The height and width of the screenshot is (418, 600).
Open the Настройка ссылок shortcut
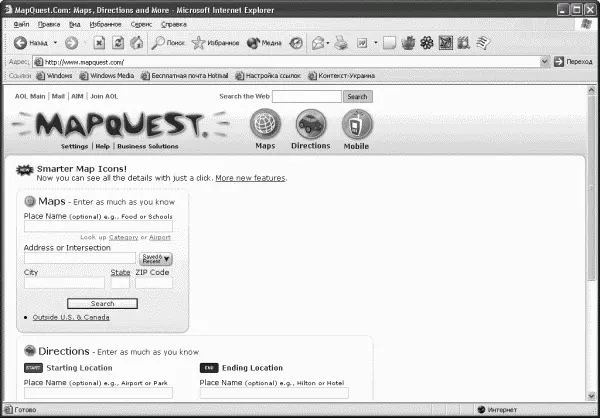[x=268, y=76]
